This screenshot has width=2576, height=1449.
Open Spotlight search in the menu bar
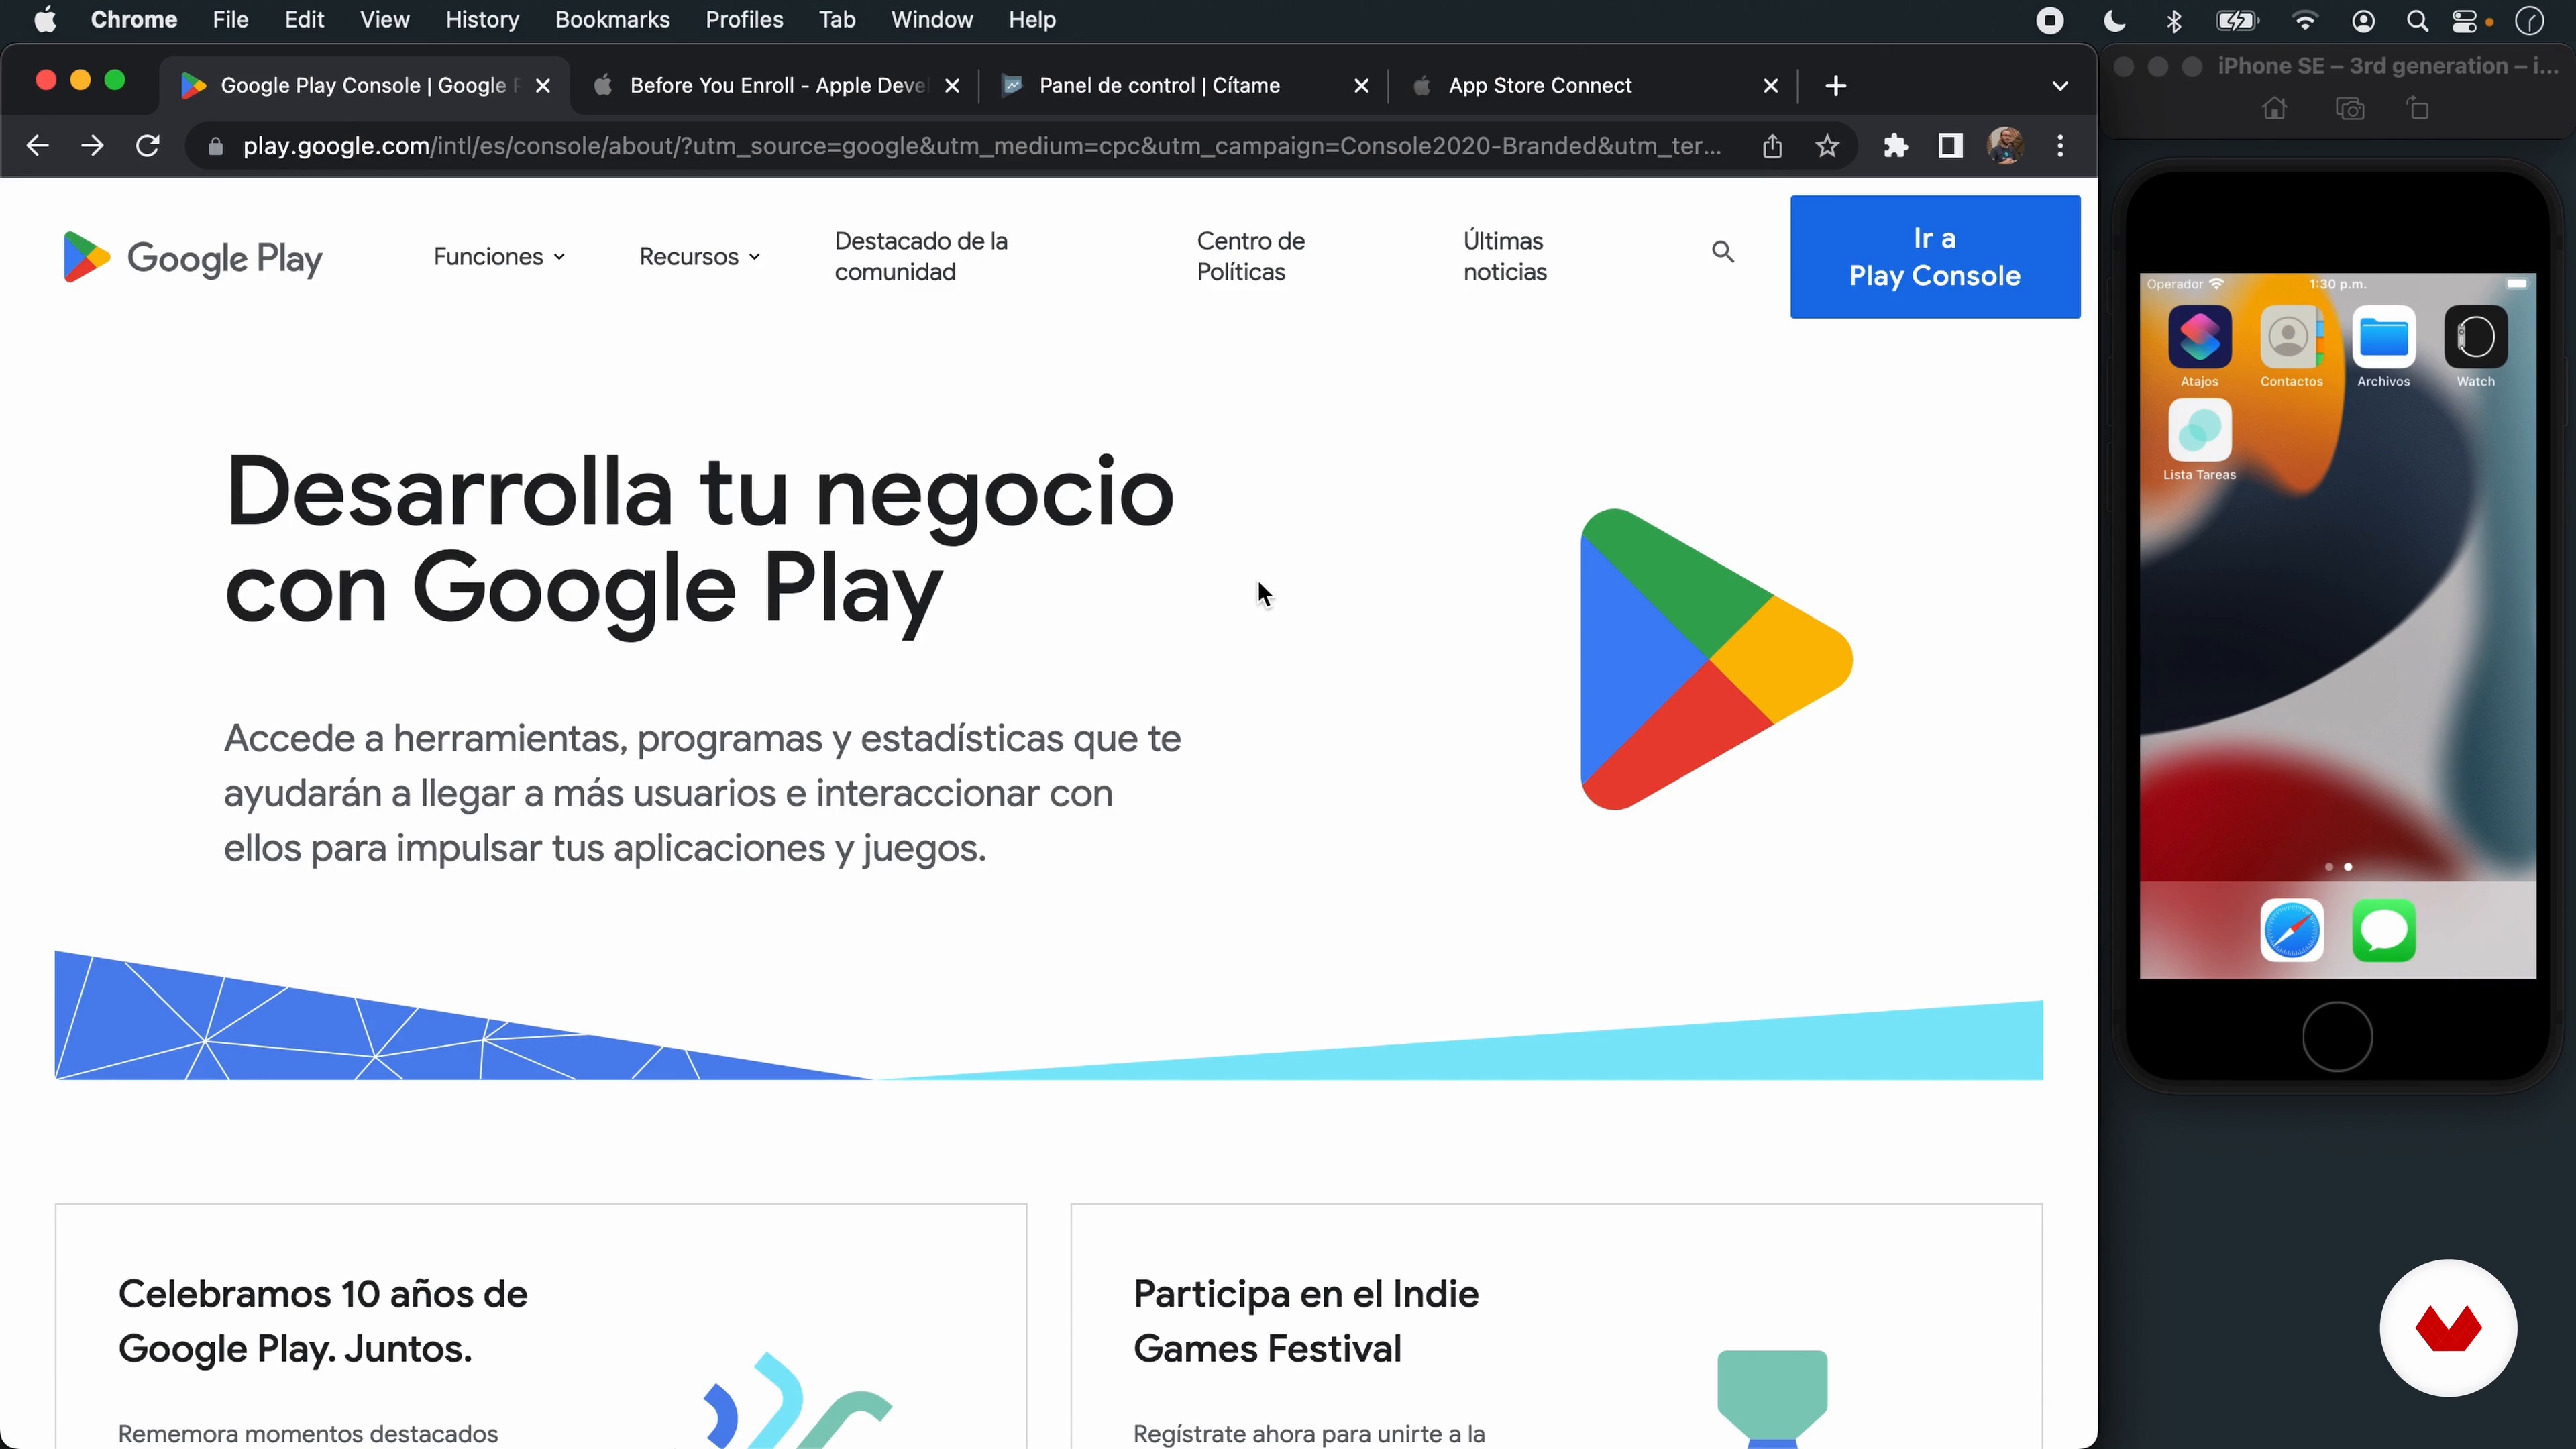[x=2417, y=21]
